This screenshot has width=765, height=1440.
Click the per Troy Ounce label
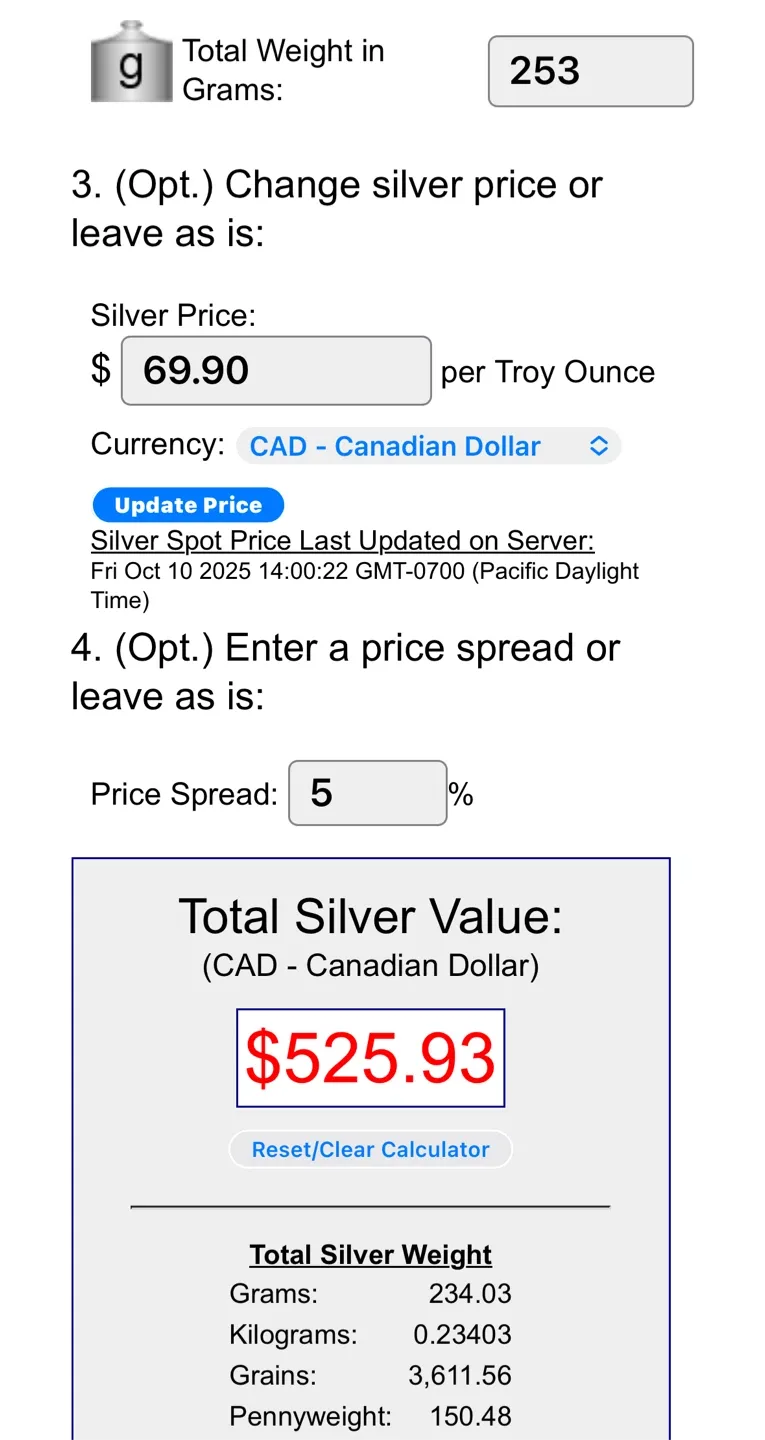pyautogui.click(x=548, y=372)
